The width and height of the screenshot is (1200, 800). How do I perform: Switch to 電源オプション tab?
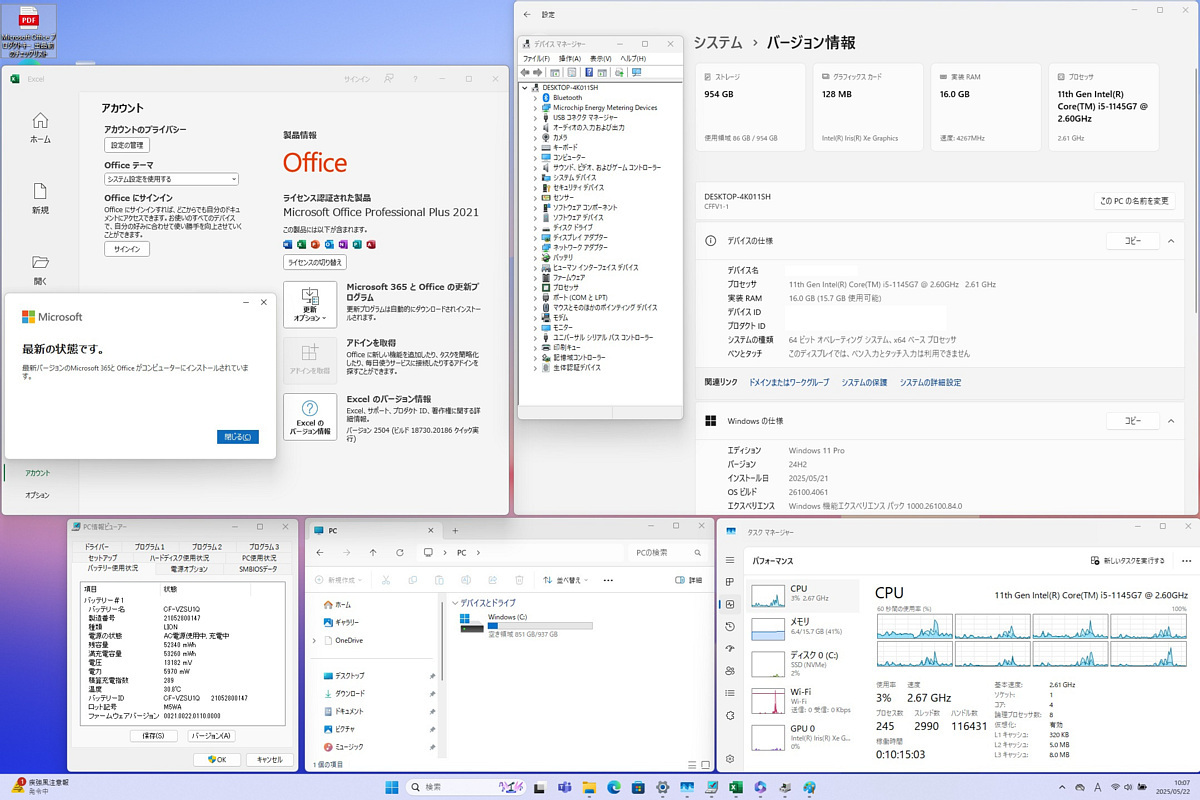(x=189, y=568)
